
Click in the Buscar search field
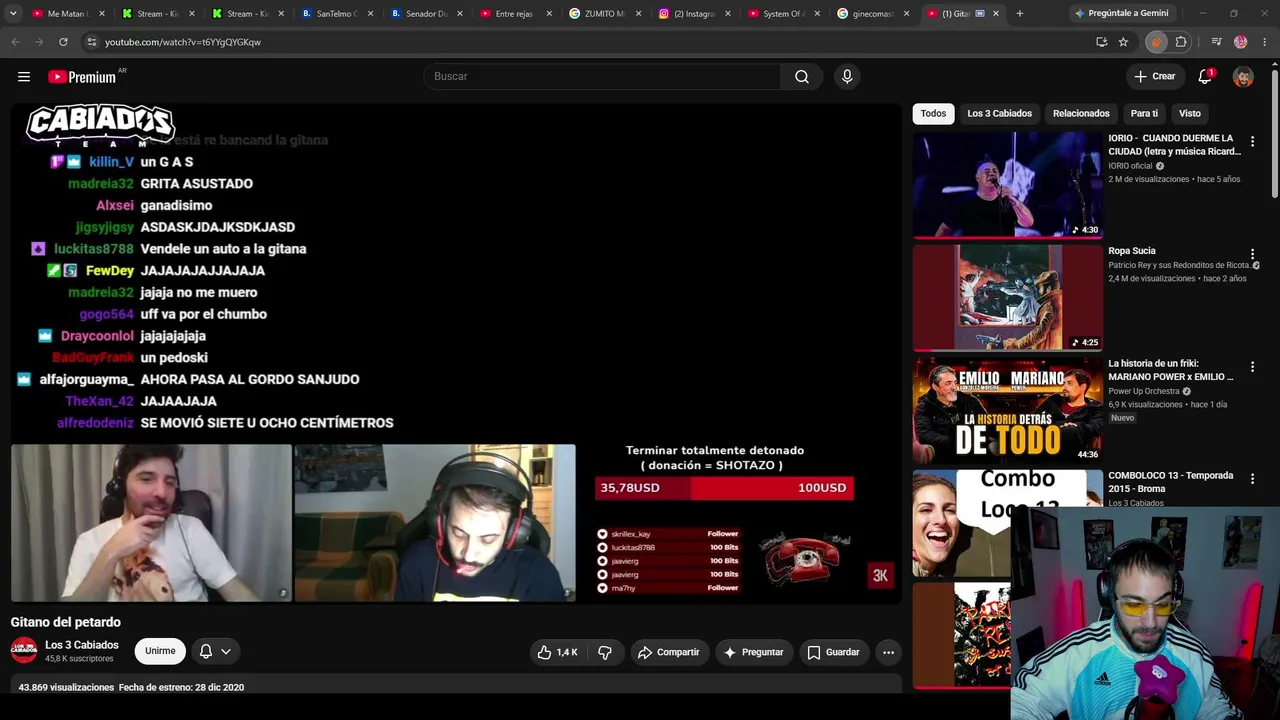click(603, 77)
